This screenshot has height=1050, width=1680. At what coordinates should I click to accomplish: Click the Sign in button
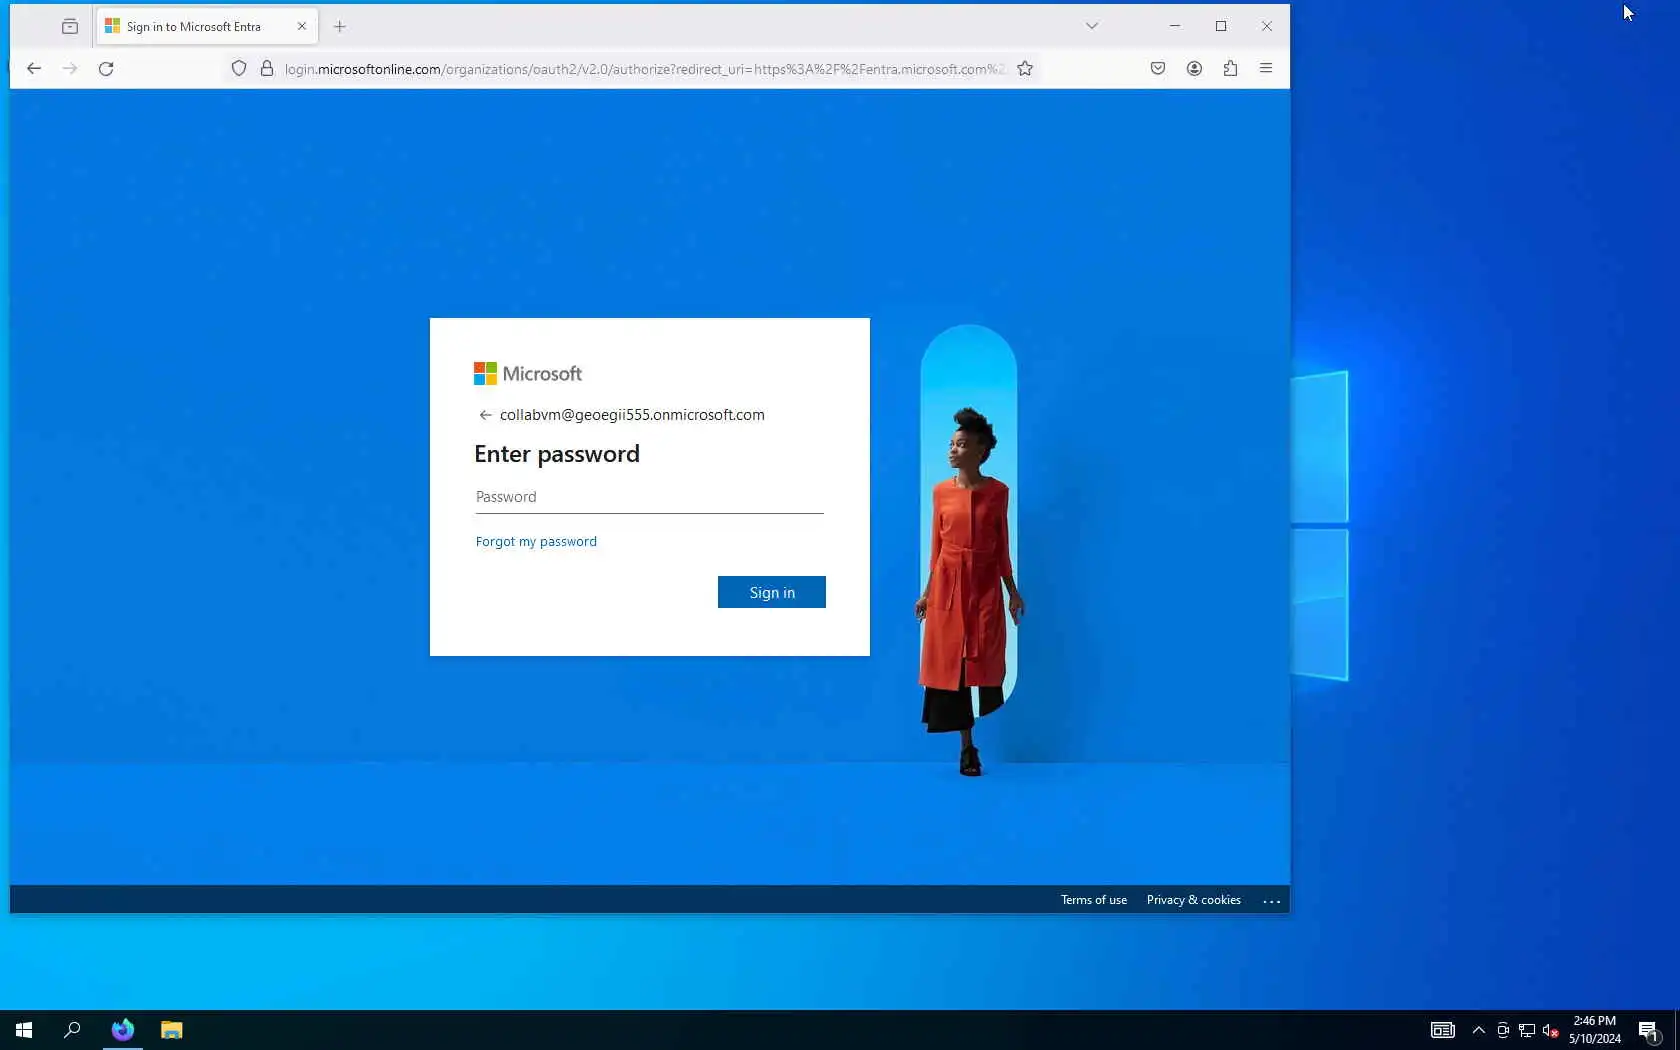click(772, 592)
